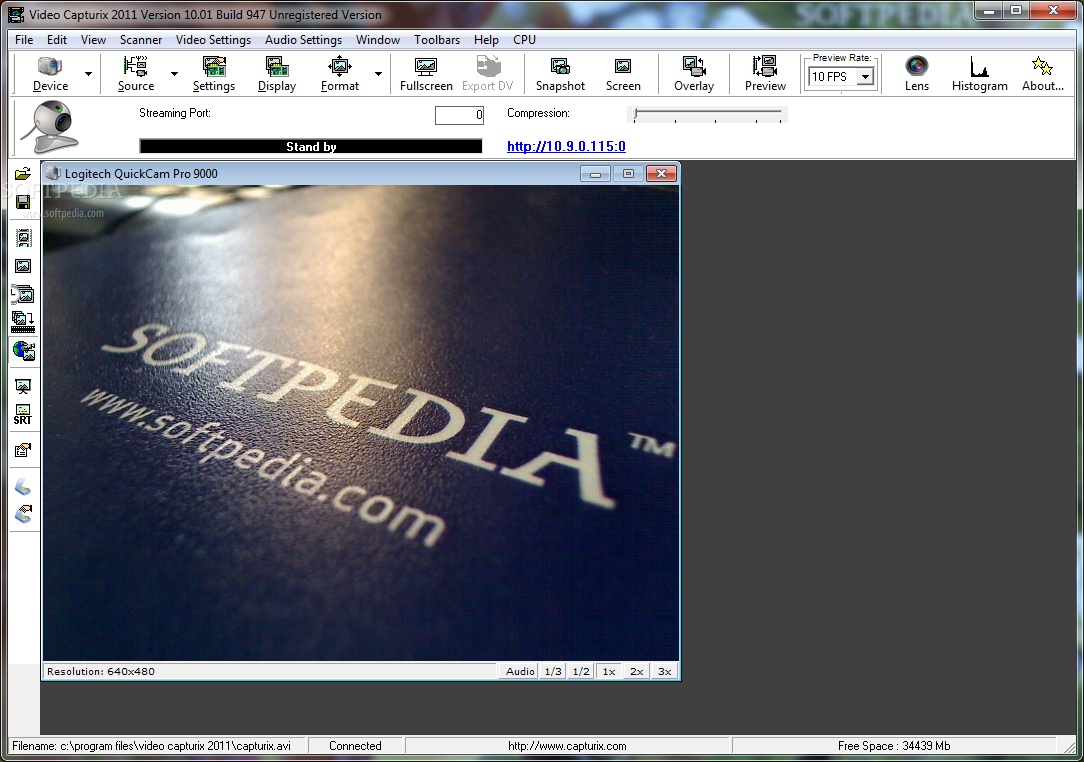
Task: Click the Source toolbar icon
Action: pyautogui.click(x=136, y=75)
